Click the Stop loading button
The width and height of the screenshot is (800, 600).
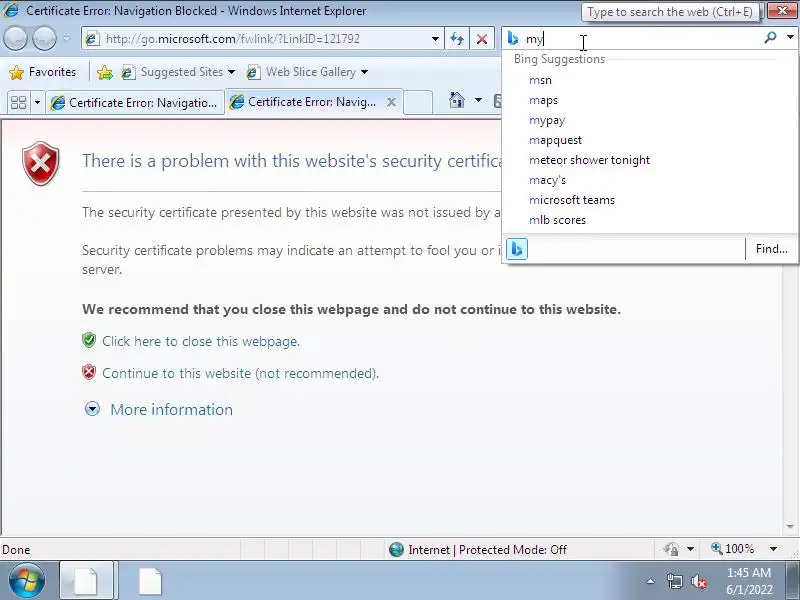pyautogui.click(x=482, y=39)
